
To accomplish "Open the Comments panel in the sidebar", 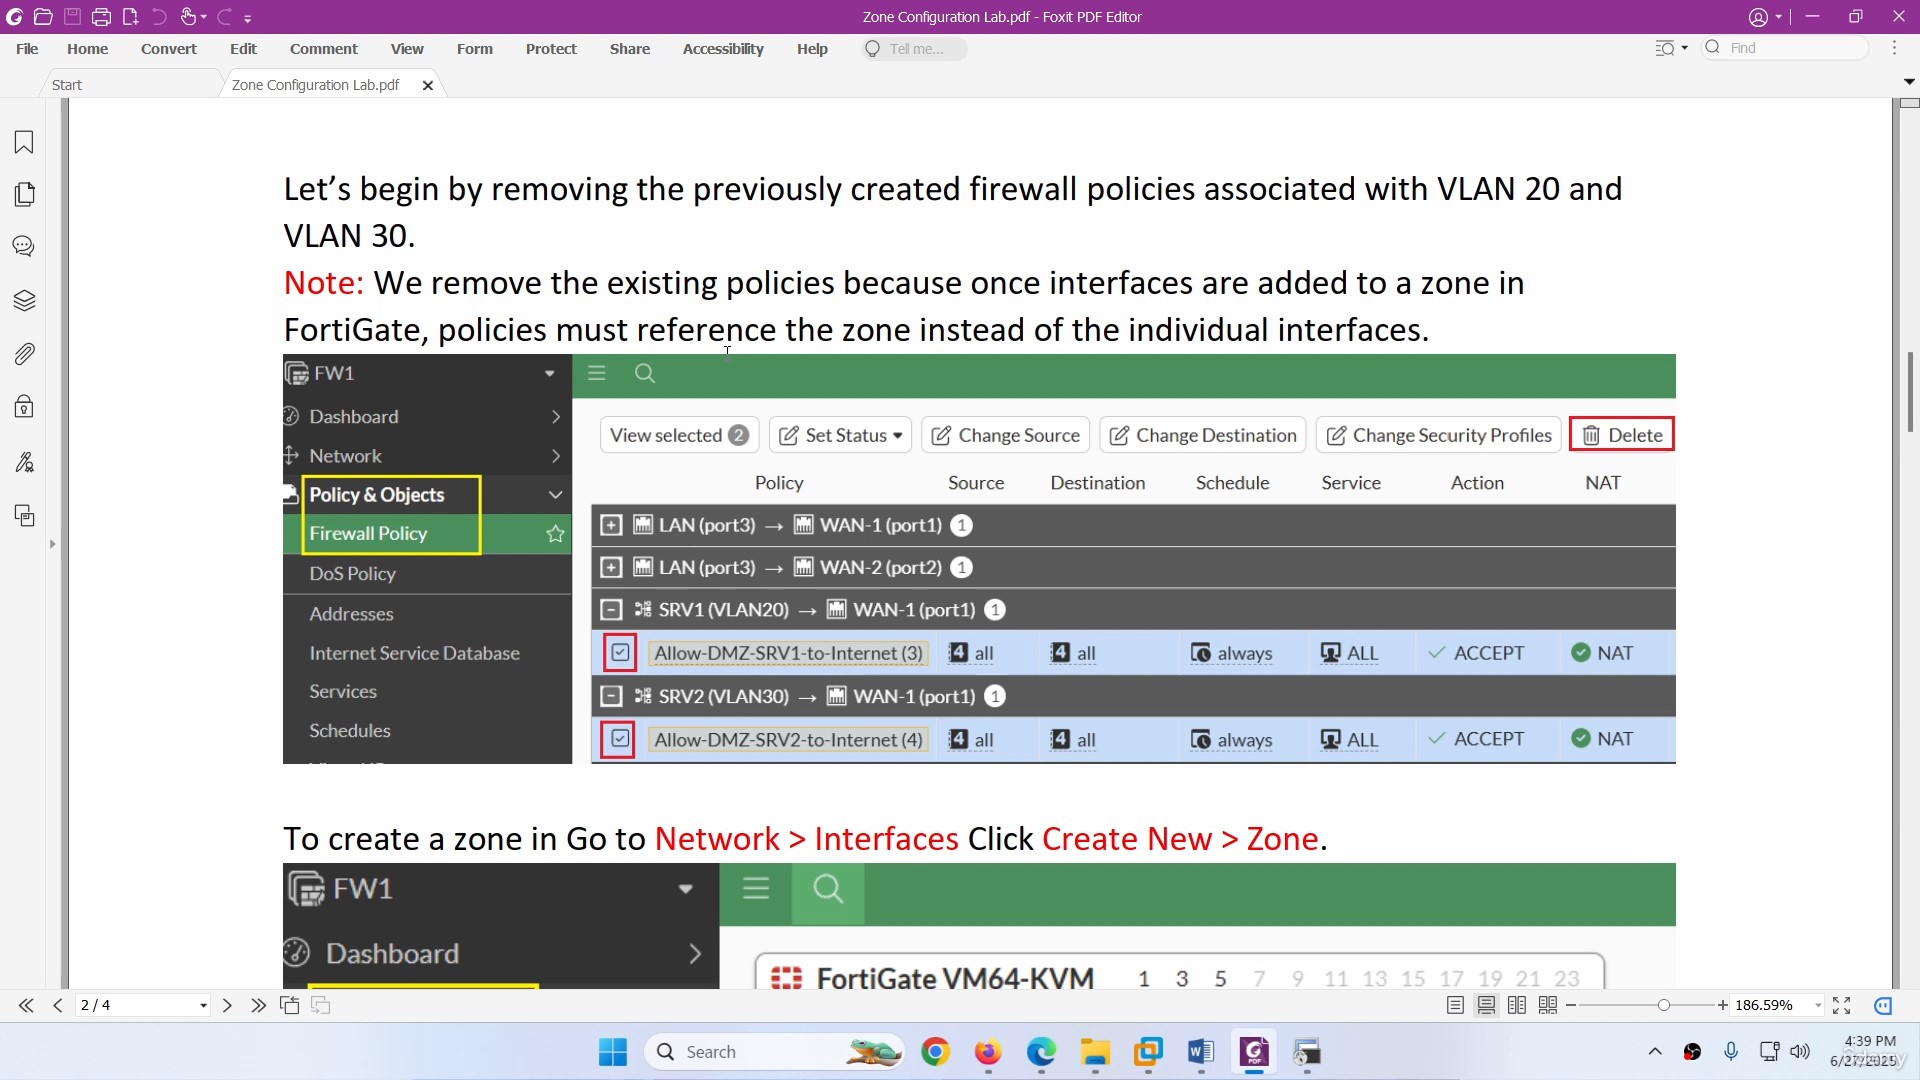I will tap(24, 246).
